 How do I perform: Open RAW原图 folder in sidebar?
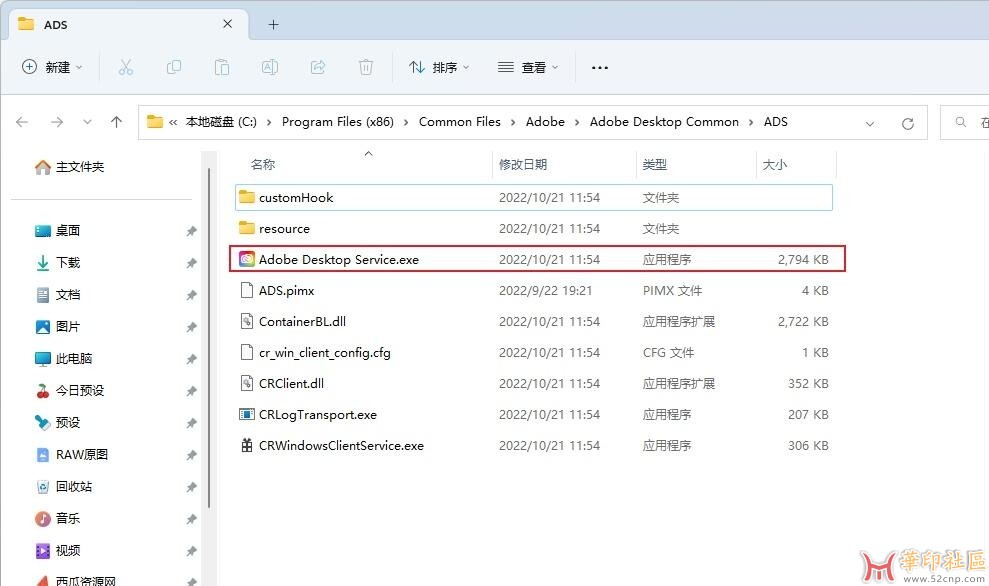coord(71,455)
